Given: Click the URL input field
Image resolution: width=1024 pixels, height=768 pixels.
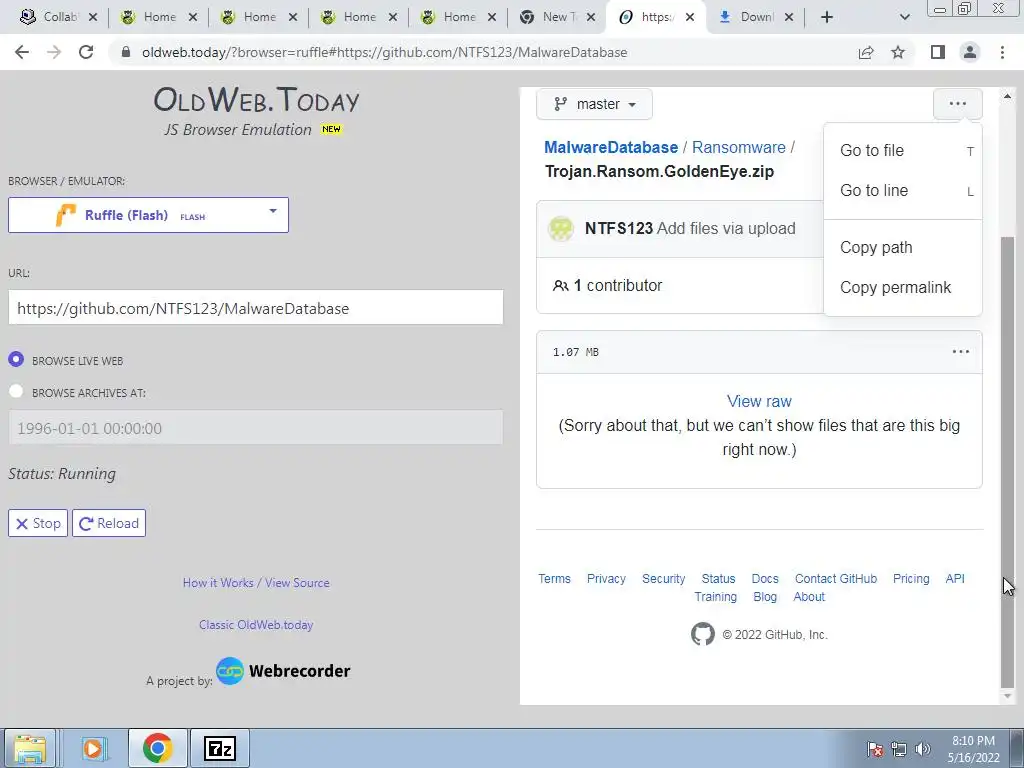Looking at the screenshot, I should click(x=256, y=308).
